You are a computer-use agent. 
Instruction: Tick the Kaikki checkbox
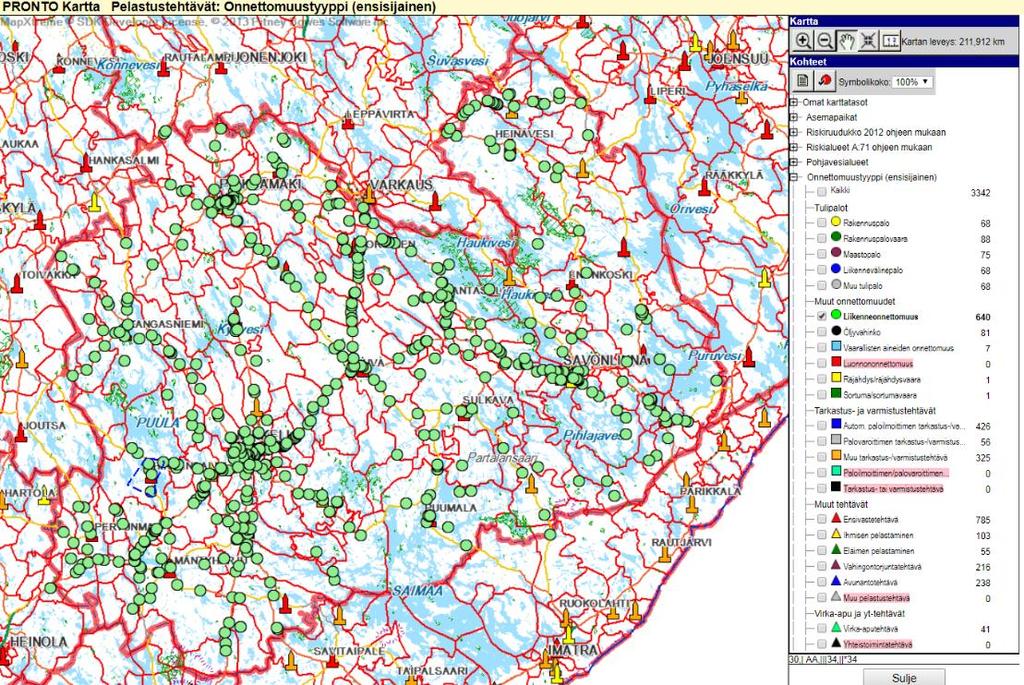pos(822,192)
